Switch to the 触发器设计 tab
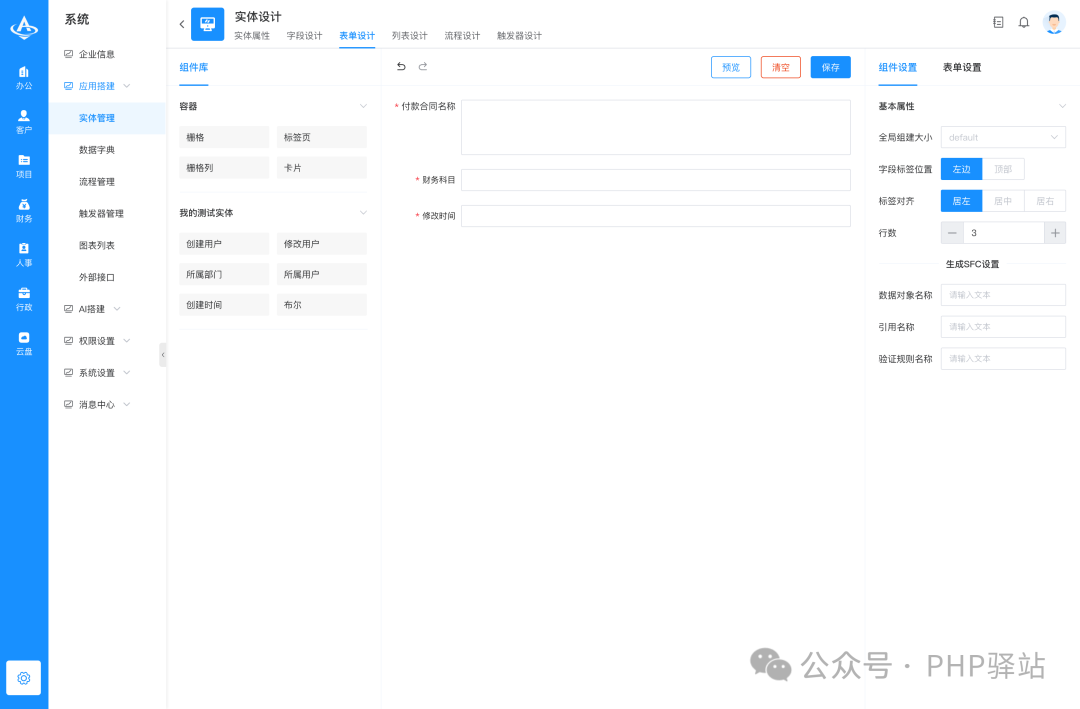This screenshot has width=1080, height=709. pyautogui.click(x=519, y=36)
